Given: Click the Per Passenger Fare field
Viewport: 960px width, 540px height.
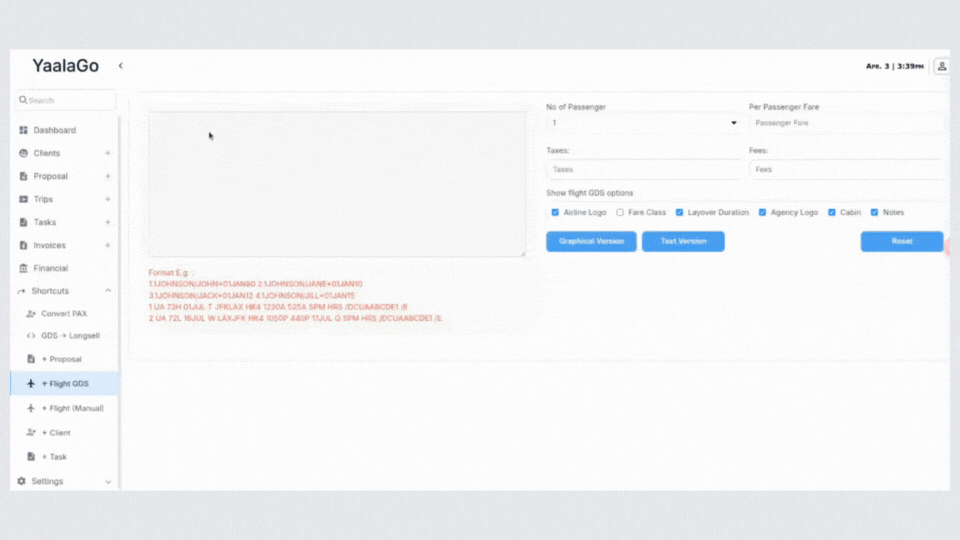Looking at the screenshot, I should [846, 123].
